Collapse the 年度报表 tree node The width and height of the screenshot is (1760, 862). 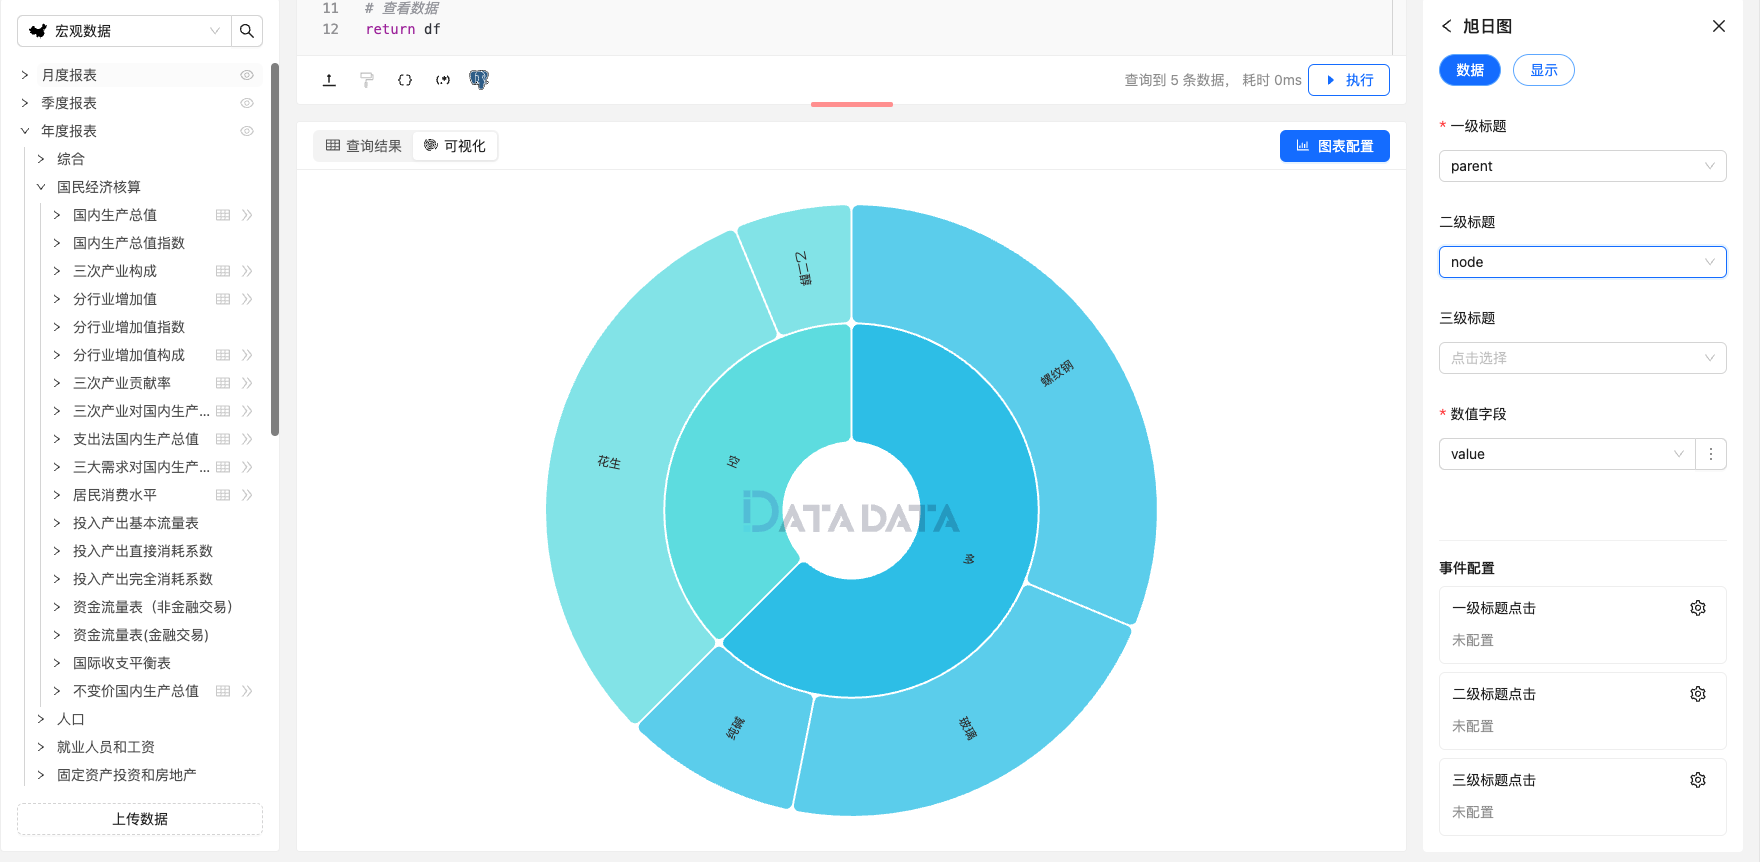pos(25,131)
